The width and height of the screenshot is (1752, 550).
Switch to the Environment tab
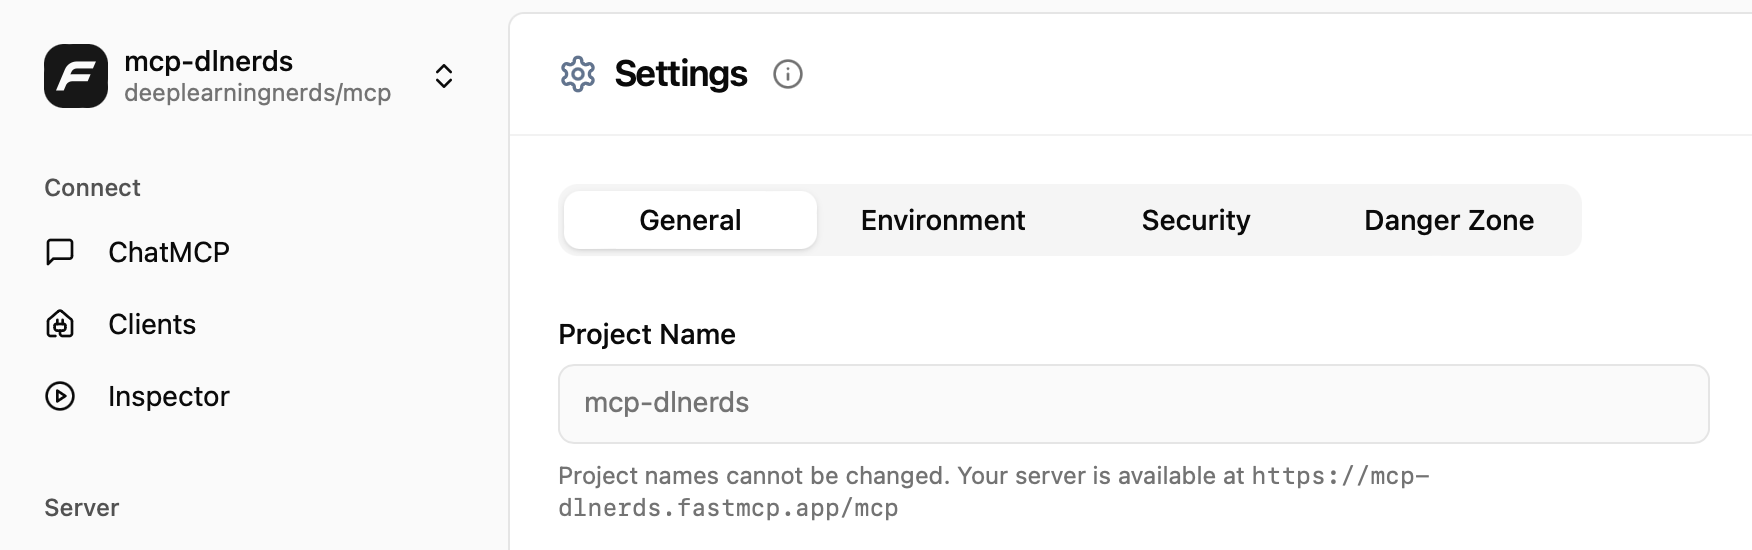[943, 220]
